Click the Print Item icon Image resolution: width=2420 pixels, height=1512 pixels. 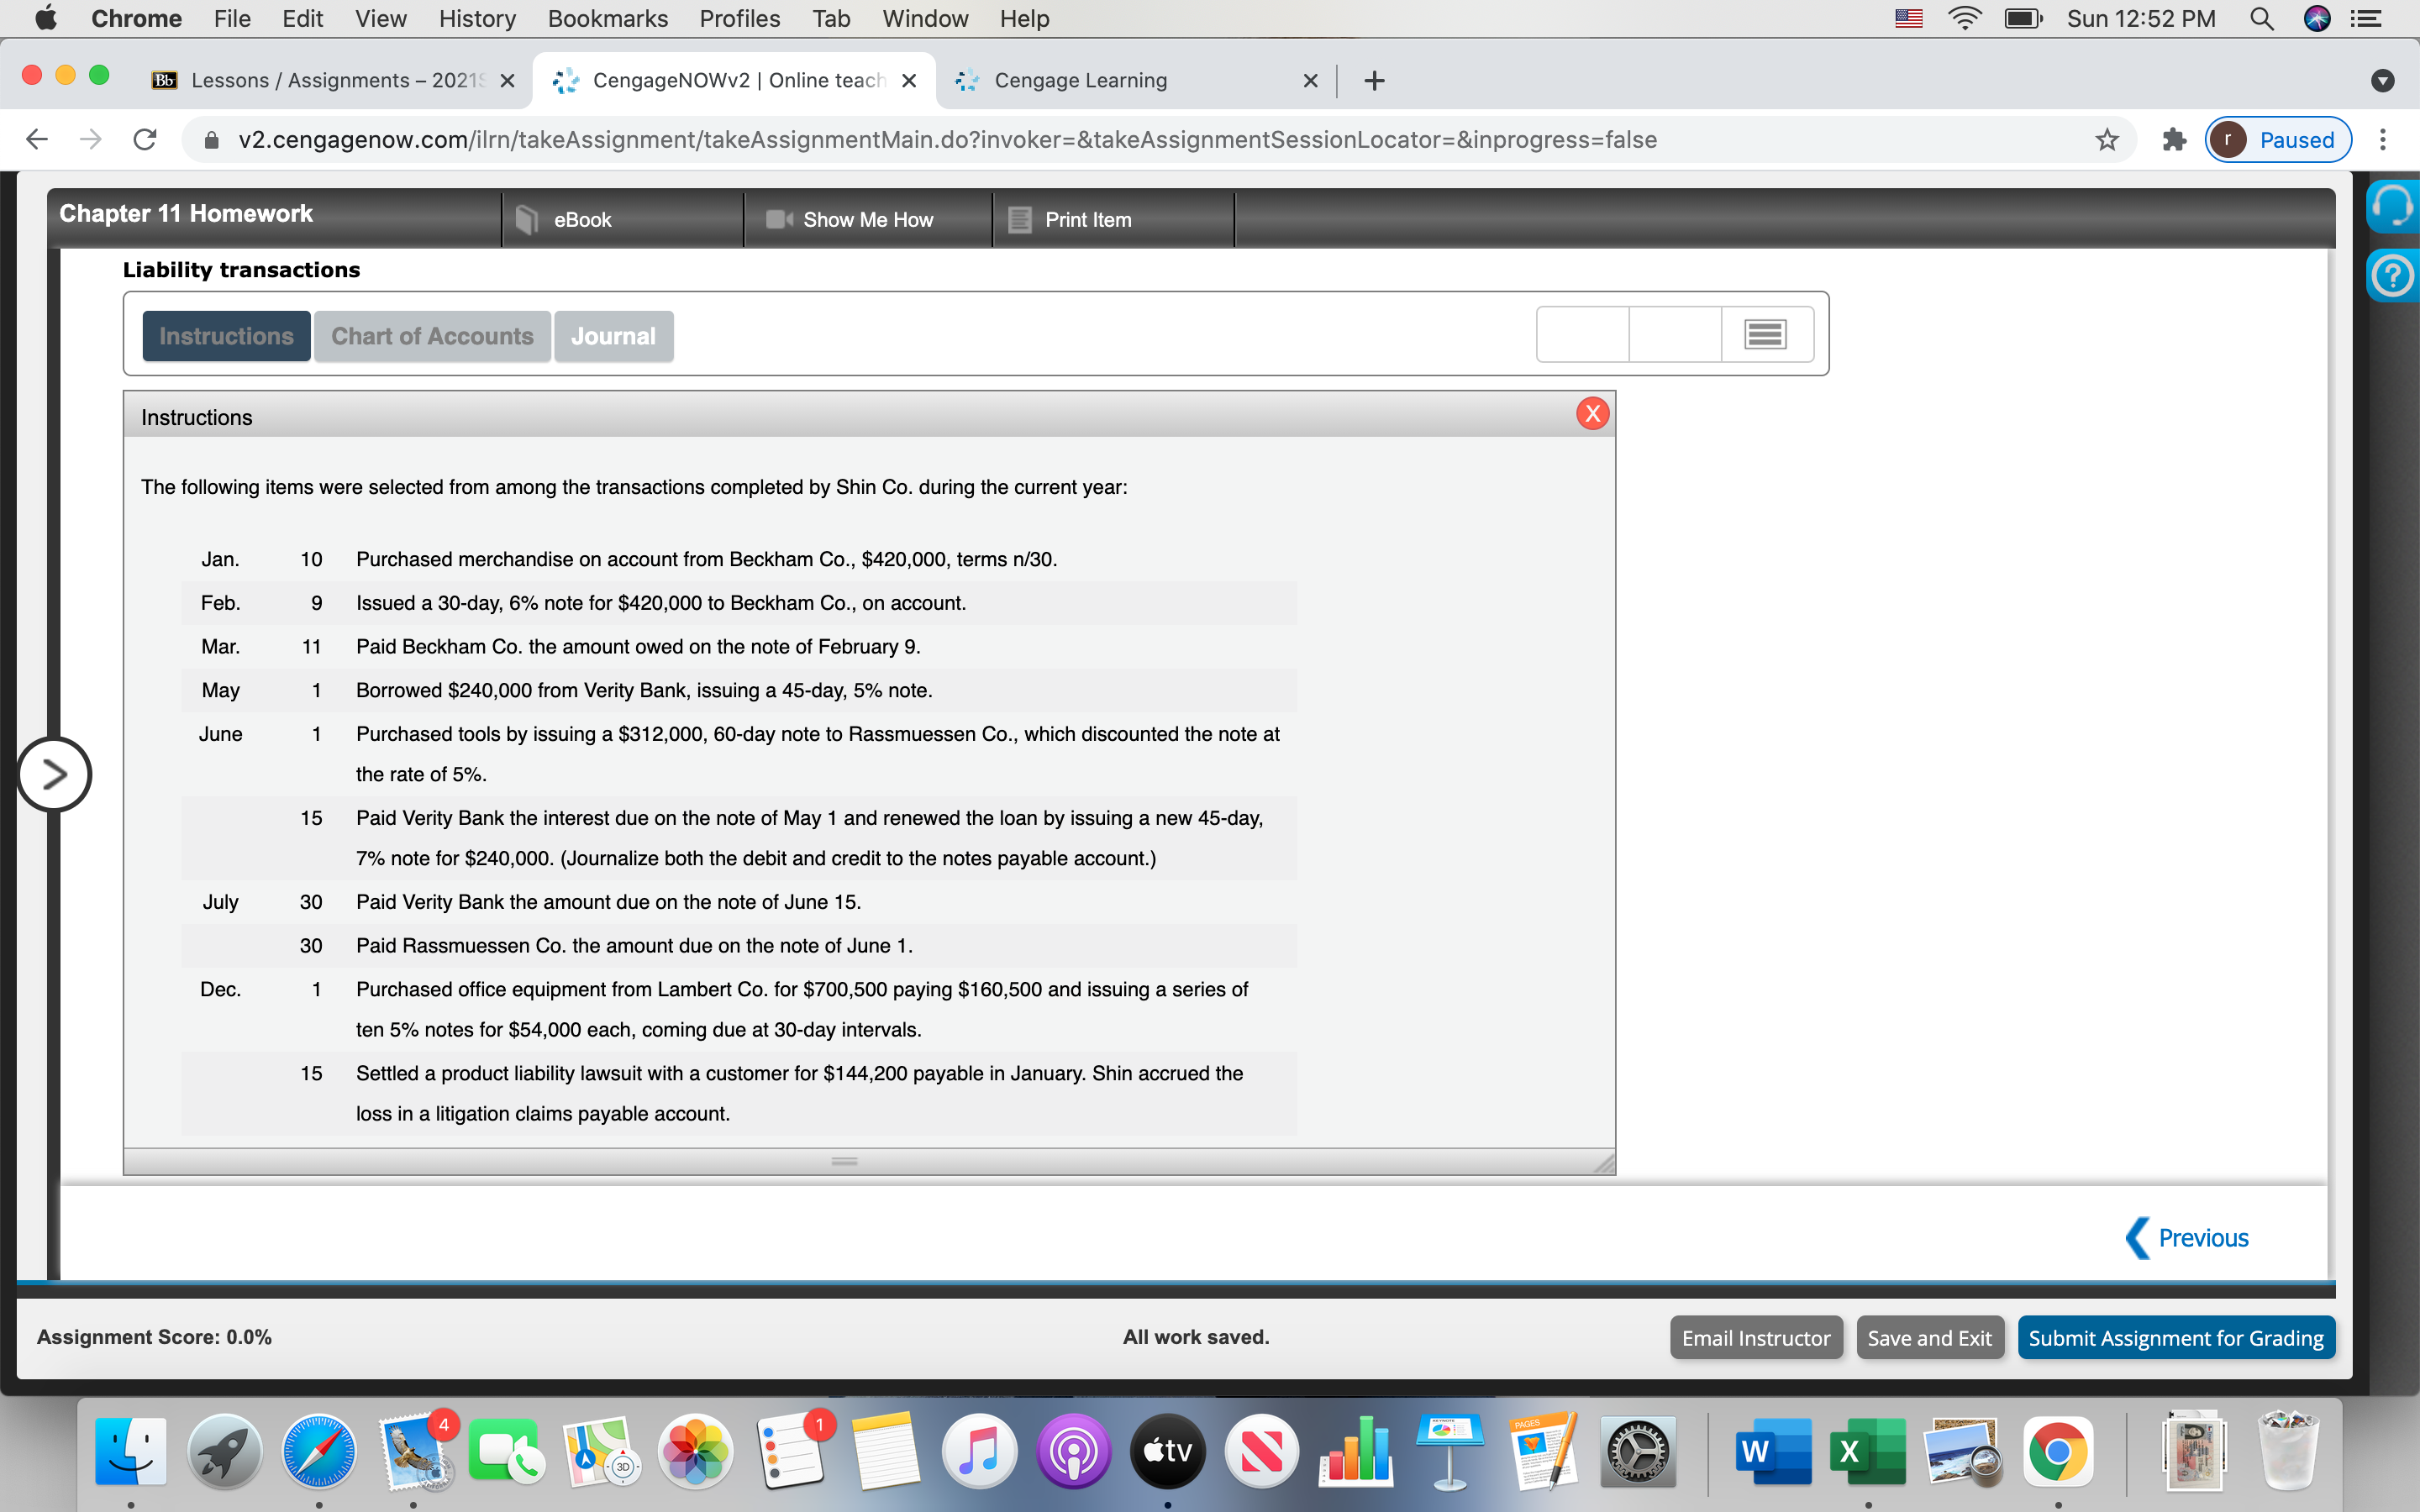pos(1019,219)
